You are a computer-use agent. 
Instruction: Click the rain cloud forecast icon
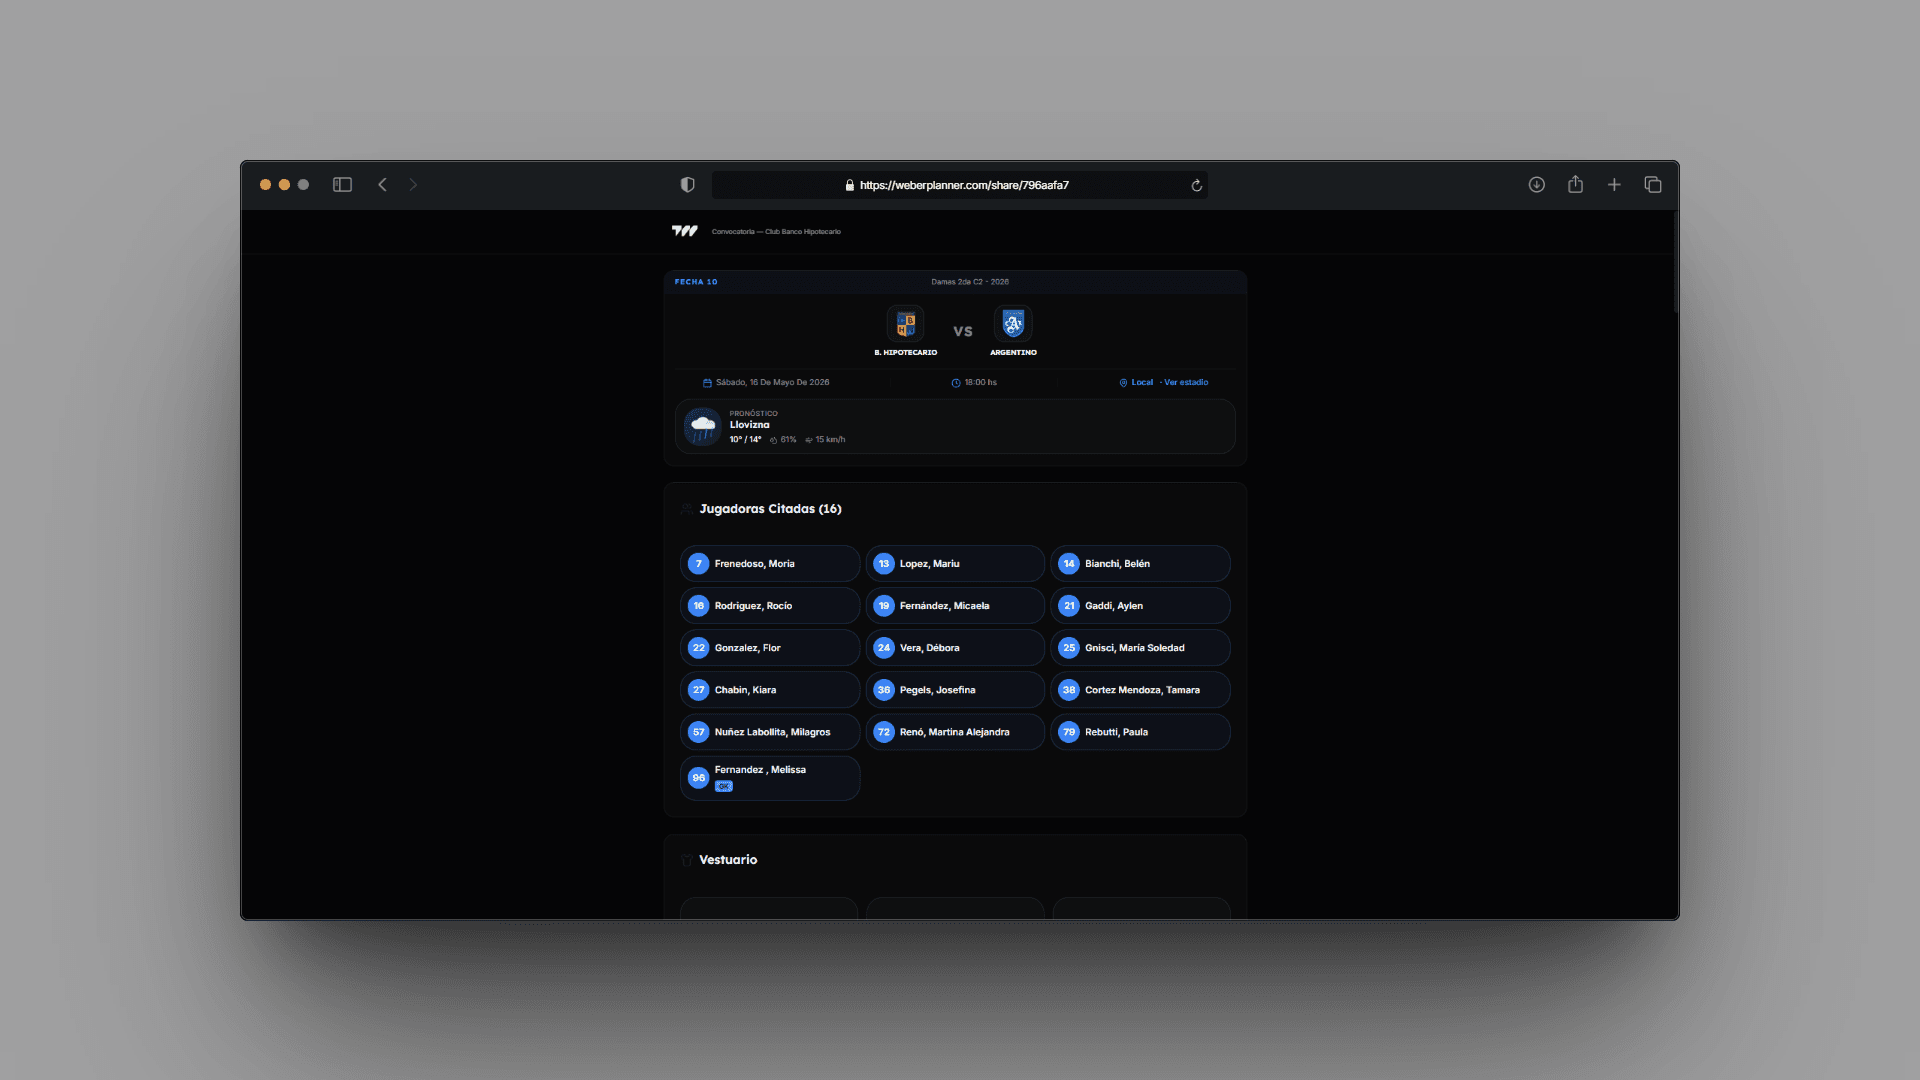tap(703, 427)
